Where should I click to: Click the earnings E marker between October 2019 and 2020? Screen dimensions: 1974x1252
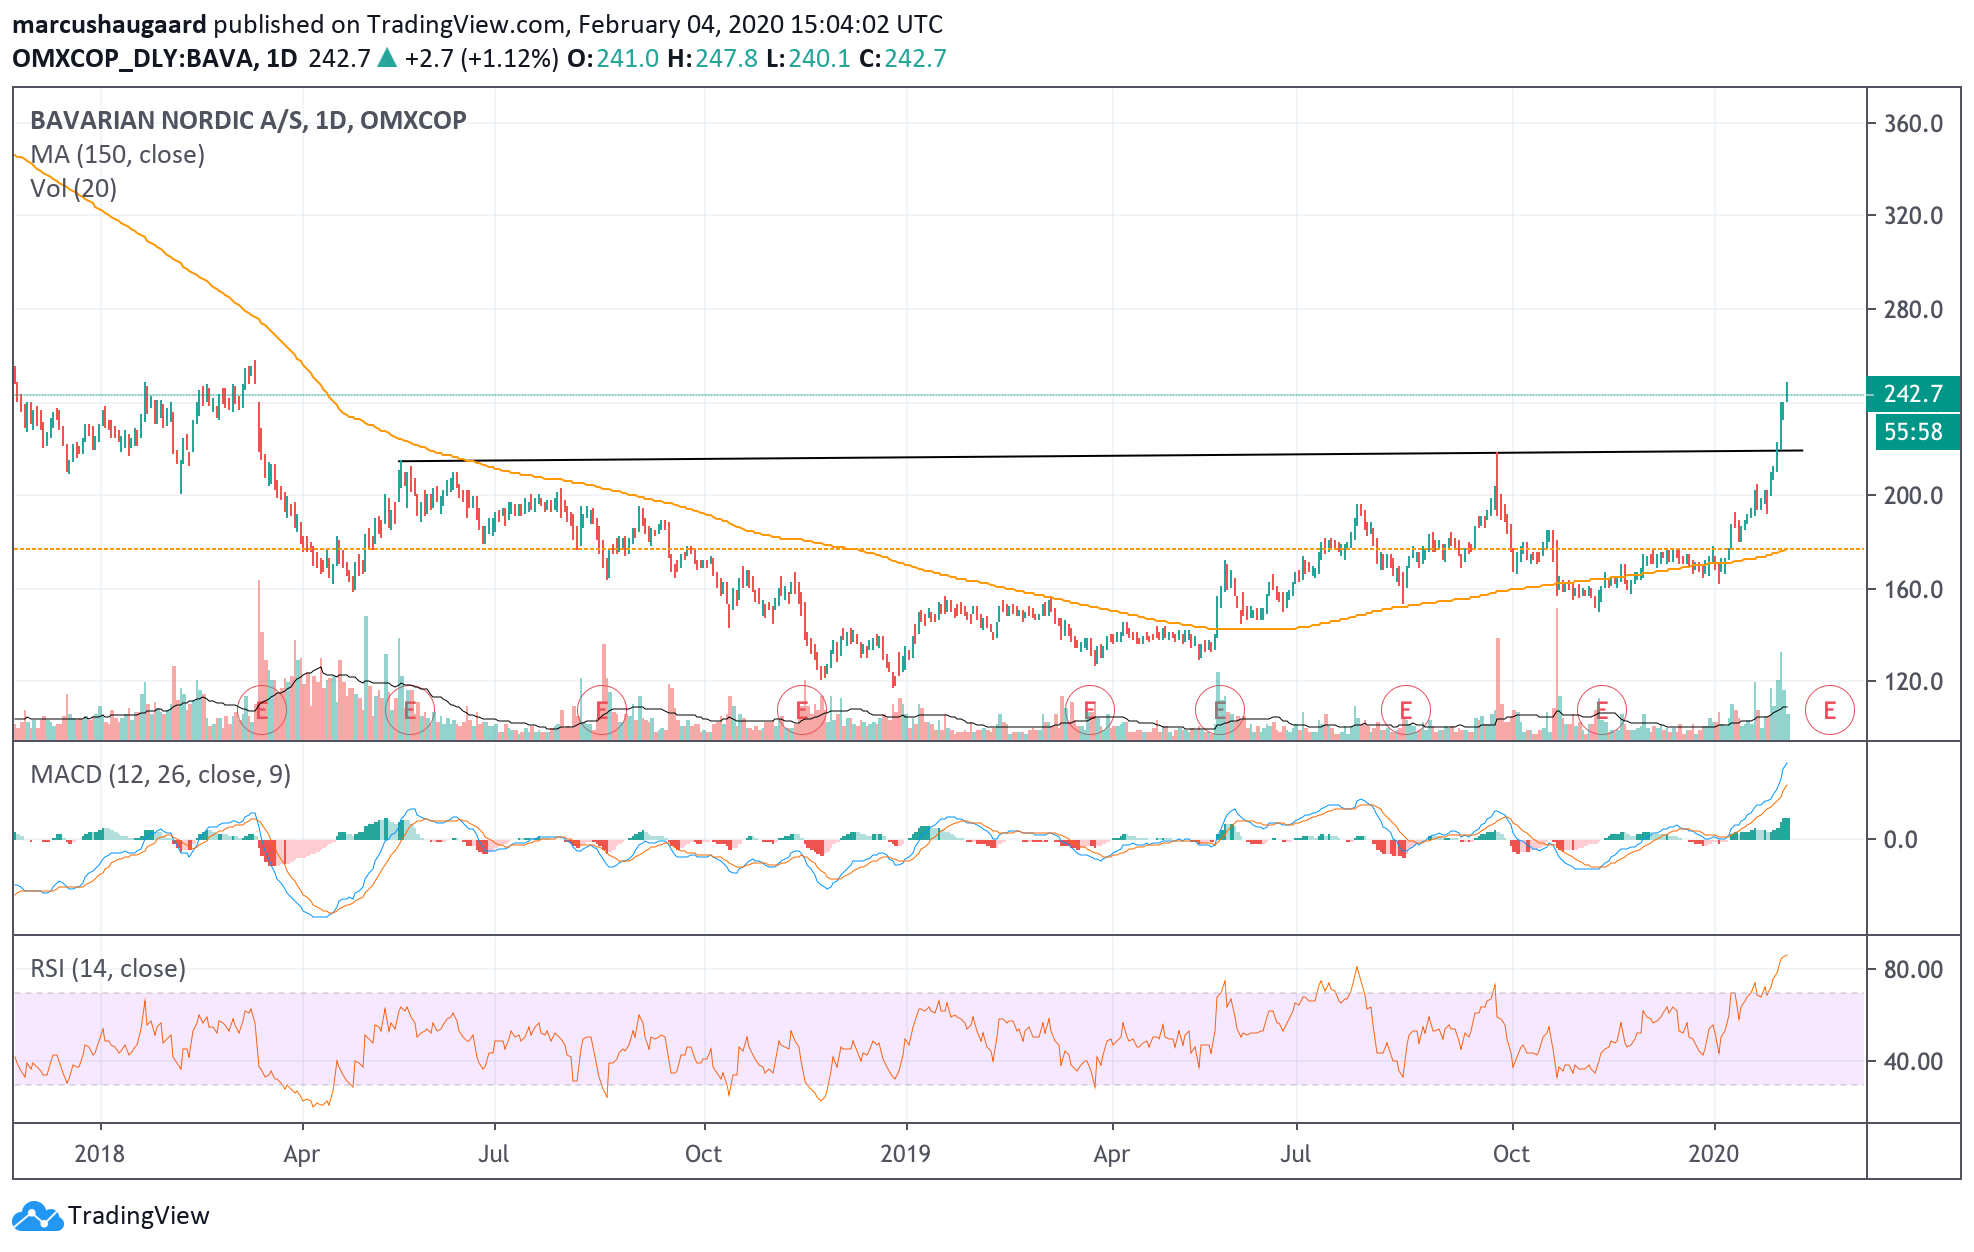[x=1602, y=711]
